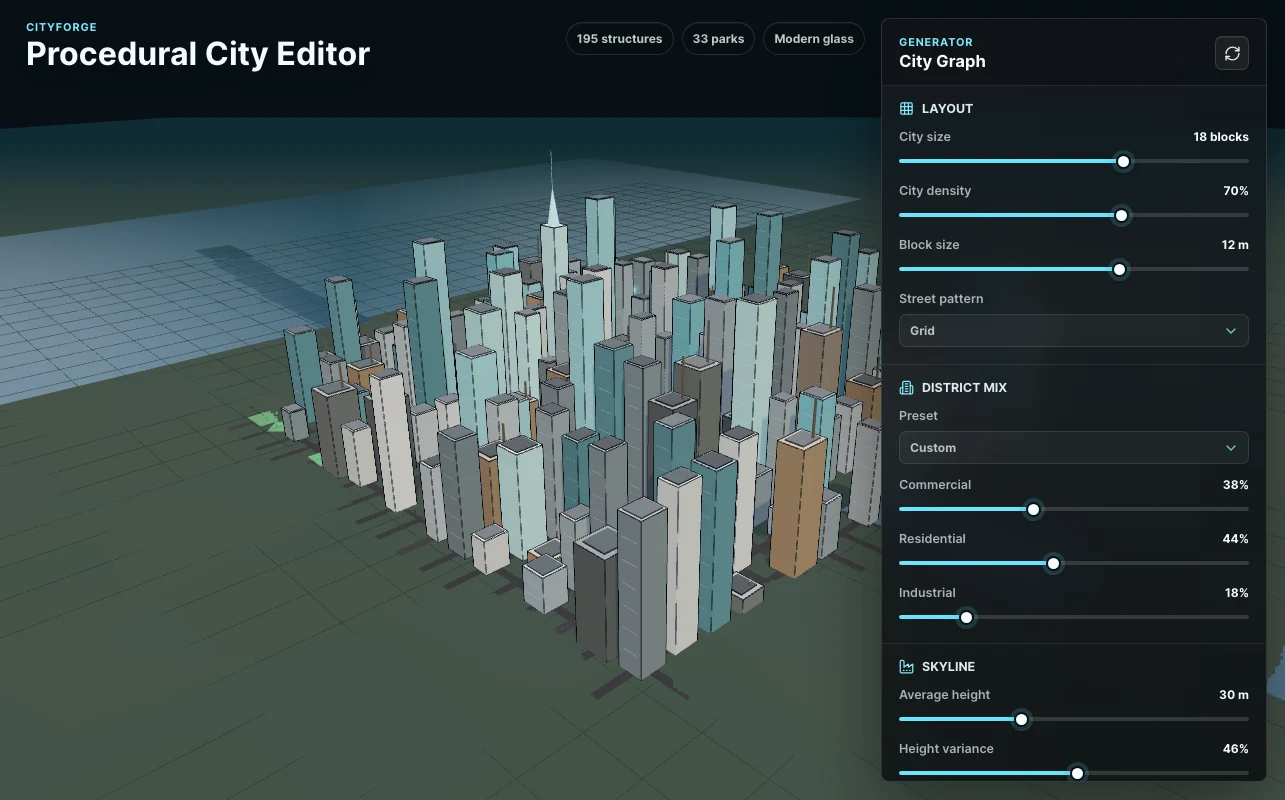Click the Average height slider handle
The image size is (1285, 800).
(1021, 719)
